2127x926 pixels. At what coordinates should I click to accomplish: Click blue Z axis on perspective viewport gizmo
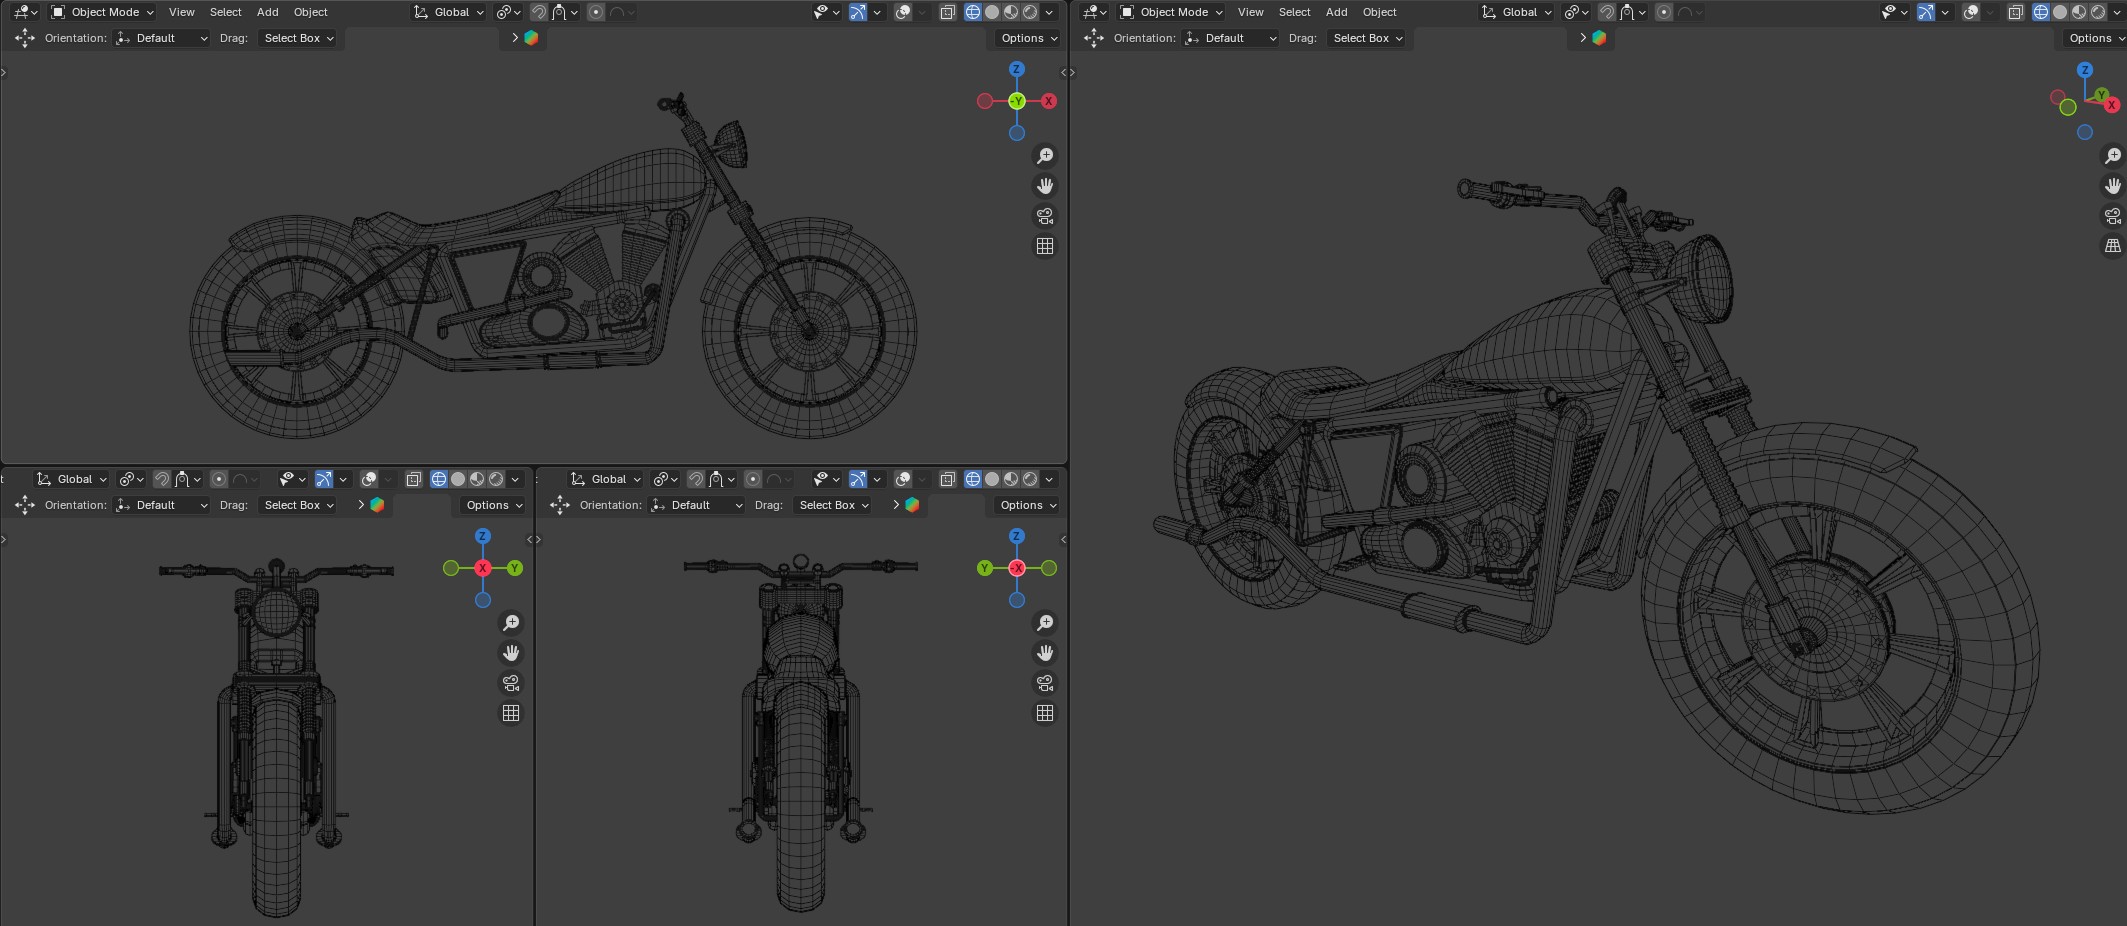(x=2085, y=70)
